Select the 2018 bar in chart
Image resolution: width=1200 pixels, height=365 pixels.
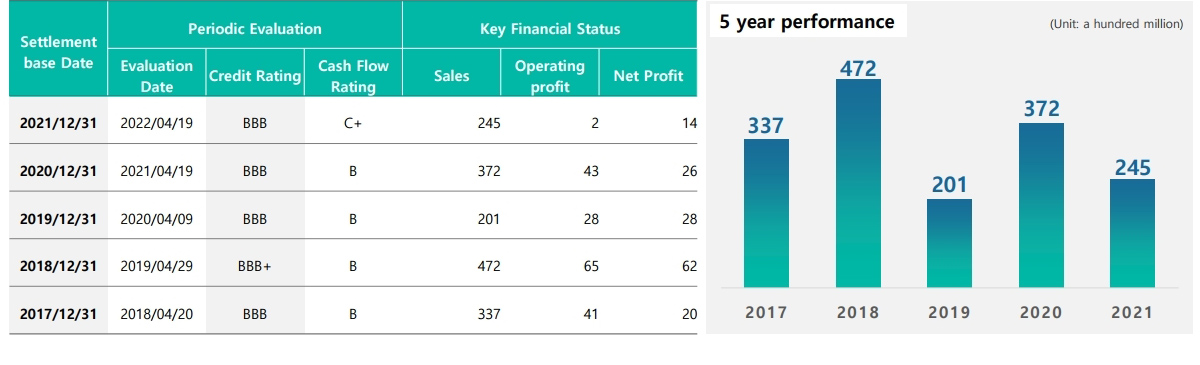(858, 183)
